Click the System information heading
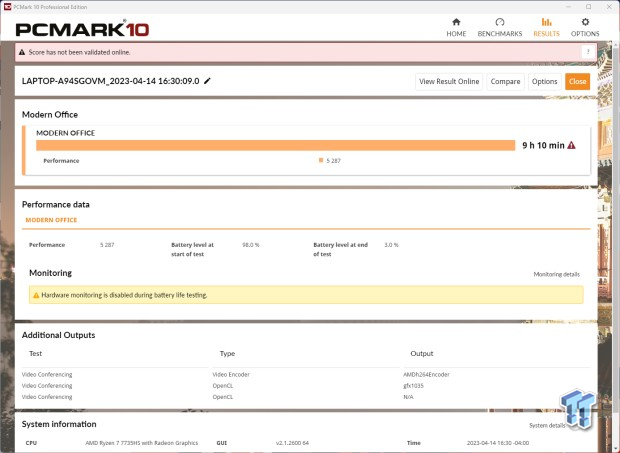The height and width of the screenshot is (453, 620). [x=59, y=424]
